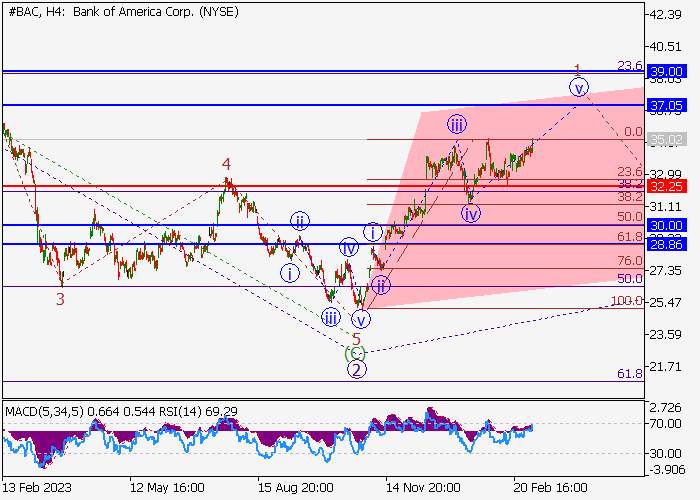Select the circled iv label below the 31.11 pullback

coord(471,214)
